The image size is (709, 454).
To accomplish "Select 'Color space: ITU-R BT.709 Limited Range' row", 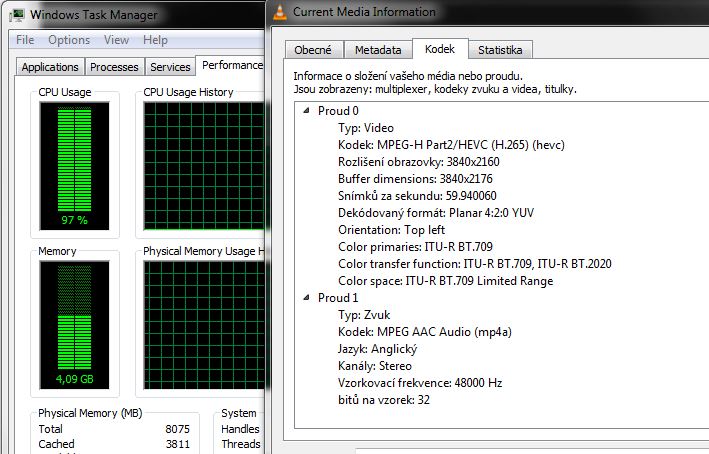I will (x=445, y=281).
